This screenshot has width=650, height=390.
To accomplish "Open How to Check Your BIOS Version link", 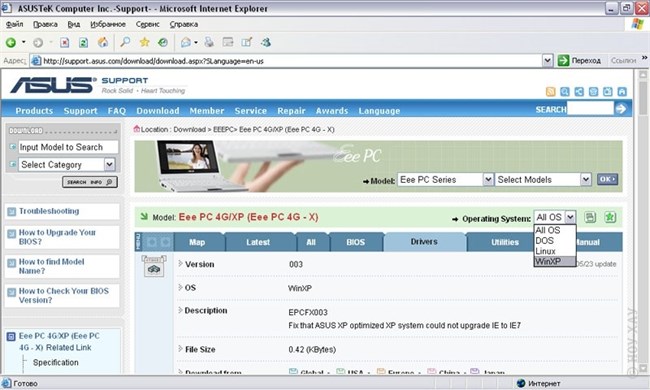I will pyautogui.click(x=63, y=296).
